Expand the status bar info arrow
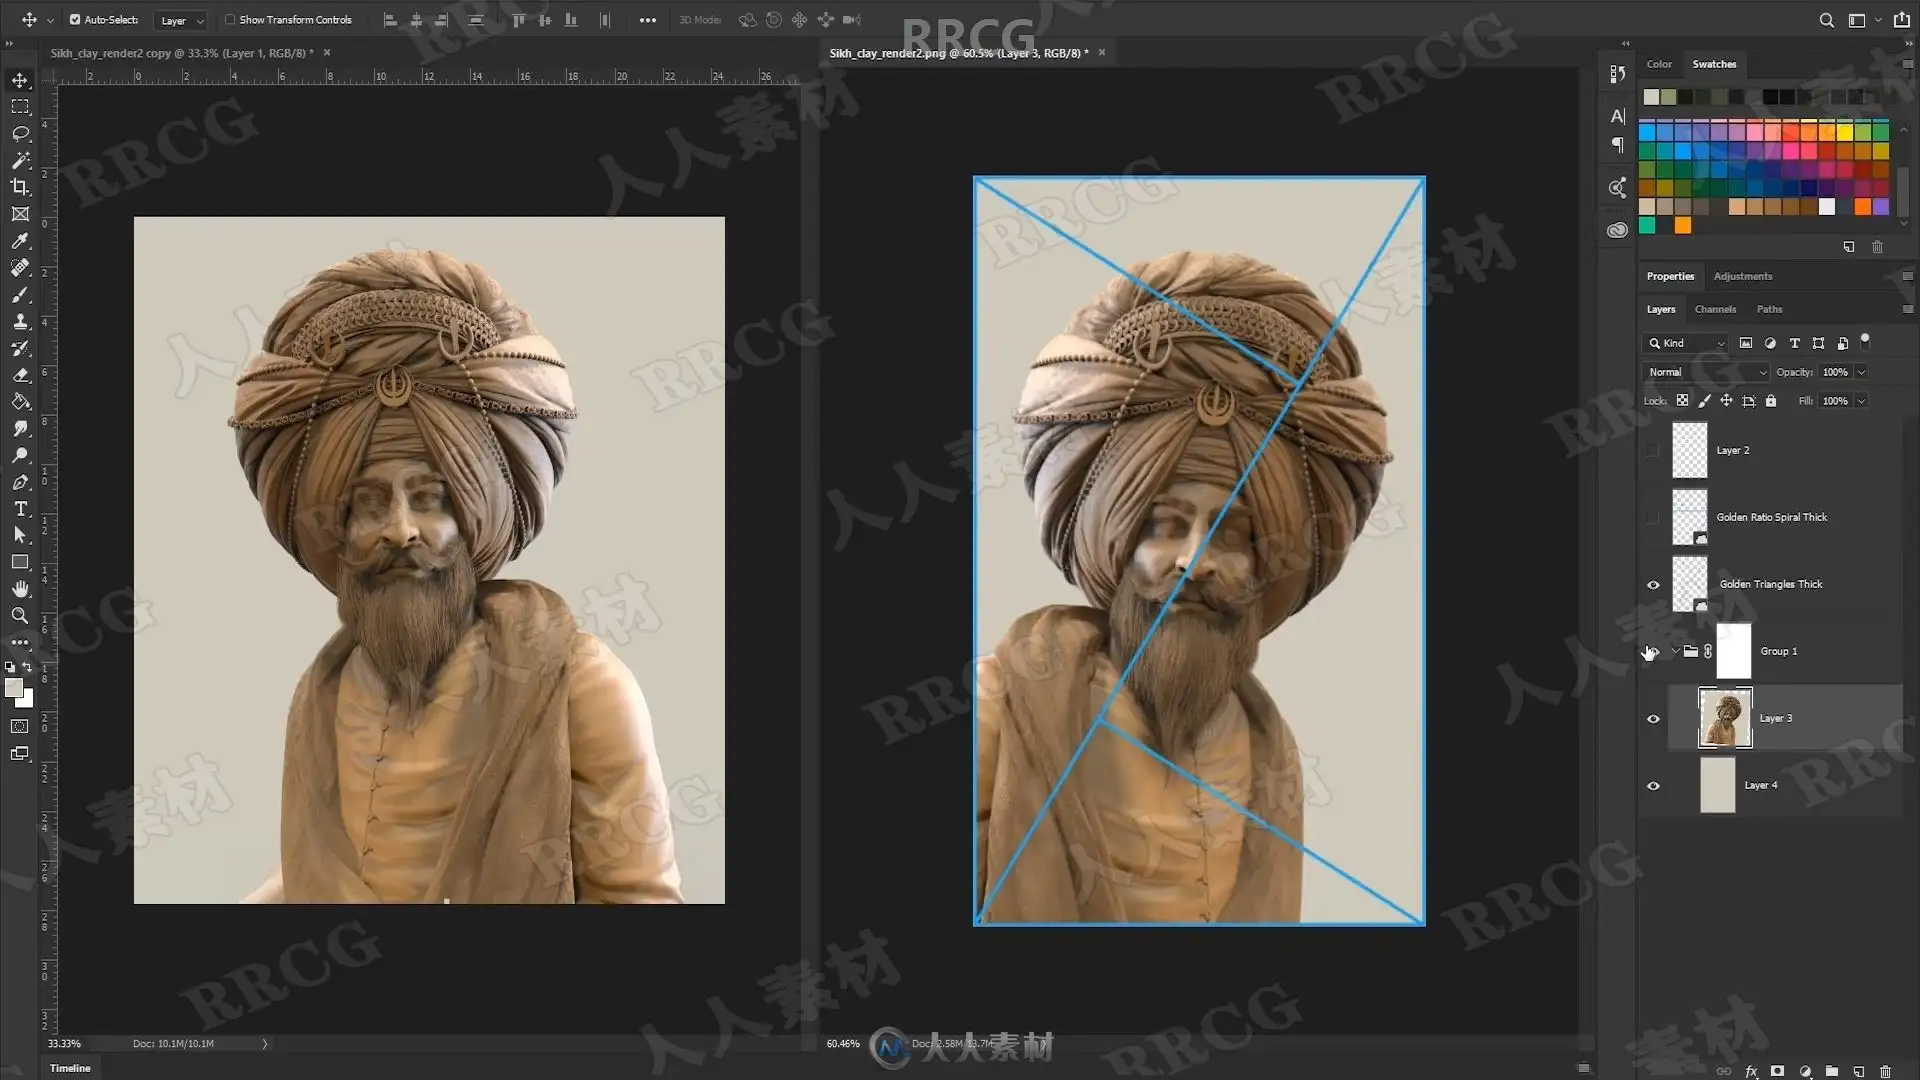The image size is (1920, 1080). [x=265, y=1044]
